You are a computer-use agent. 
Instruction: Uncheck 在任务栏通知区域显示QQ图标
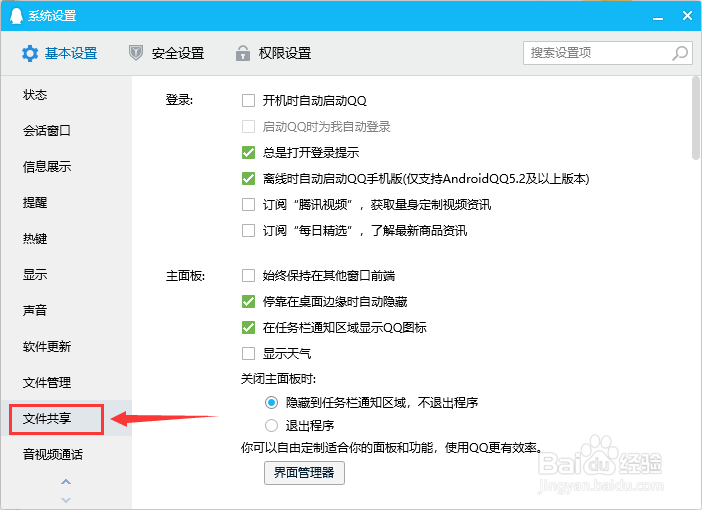pos(248,327)
